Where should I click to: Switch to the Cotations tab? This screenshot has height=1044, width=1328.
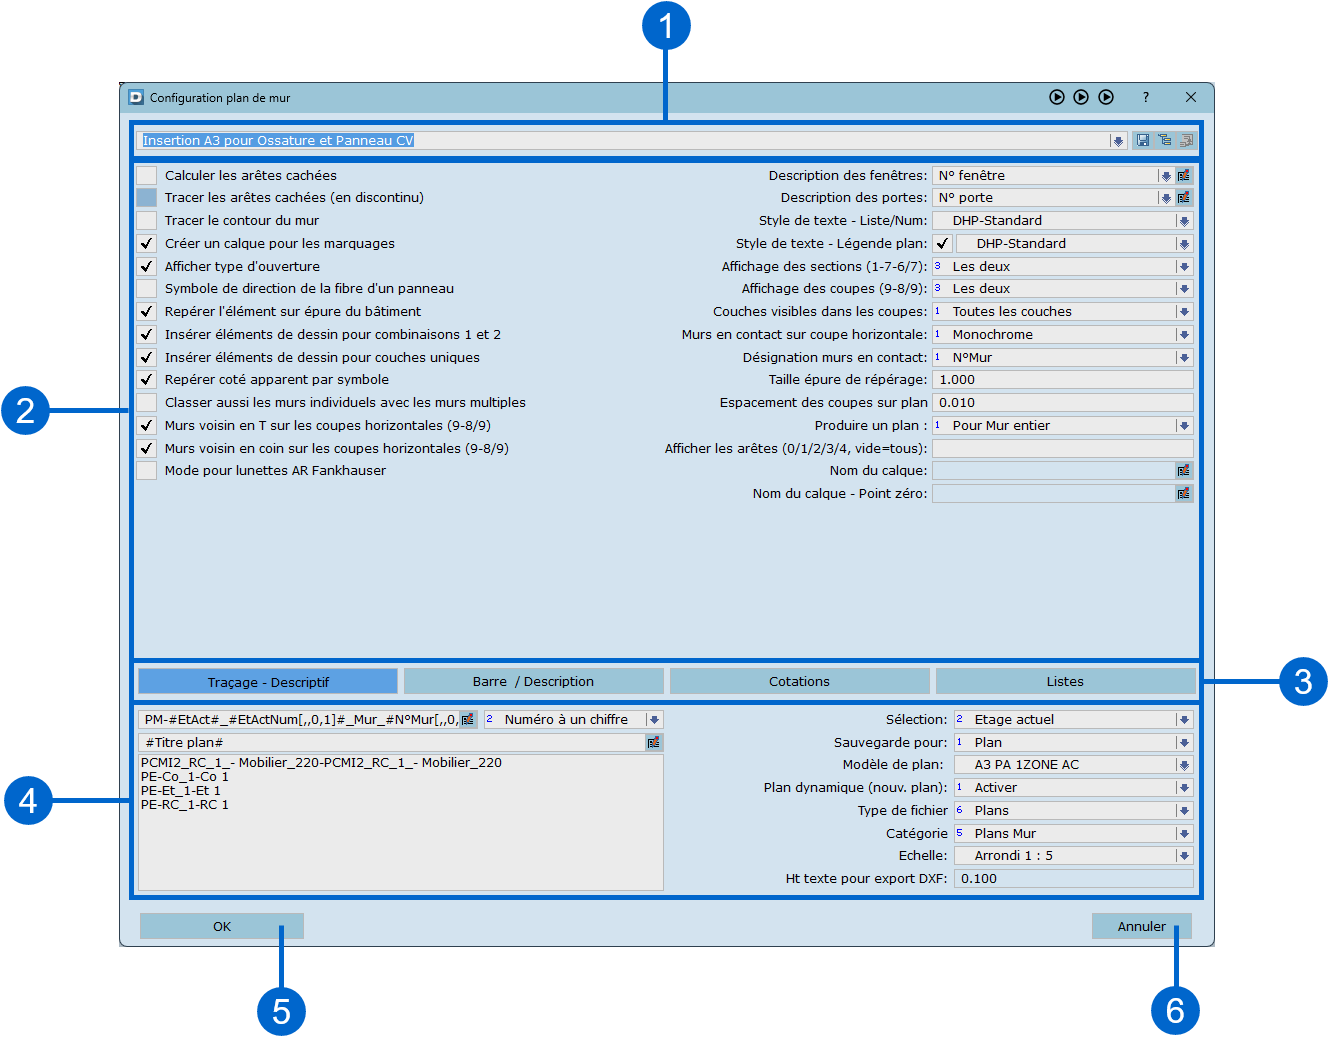tap(799, 682)
